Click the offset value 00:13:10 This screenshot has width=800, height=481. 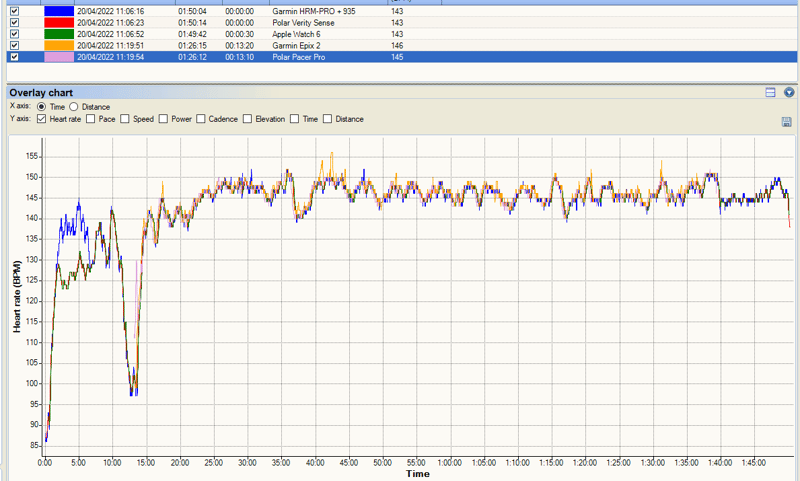[239, 57]
